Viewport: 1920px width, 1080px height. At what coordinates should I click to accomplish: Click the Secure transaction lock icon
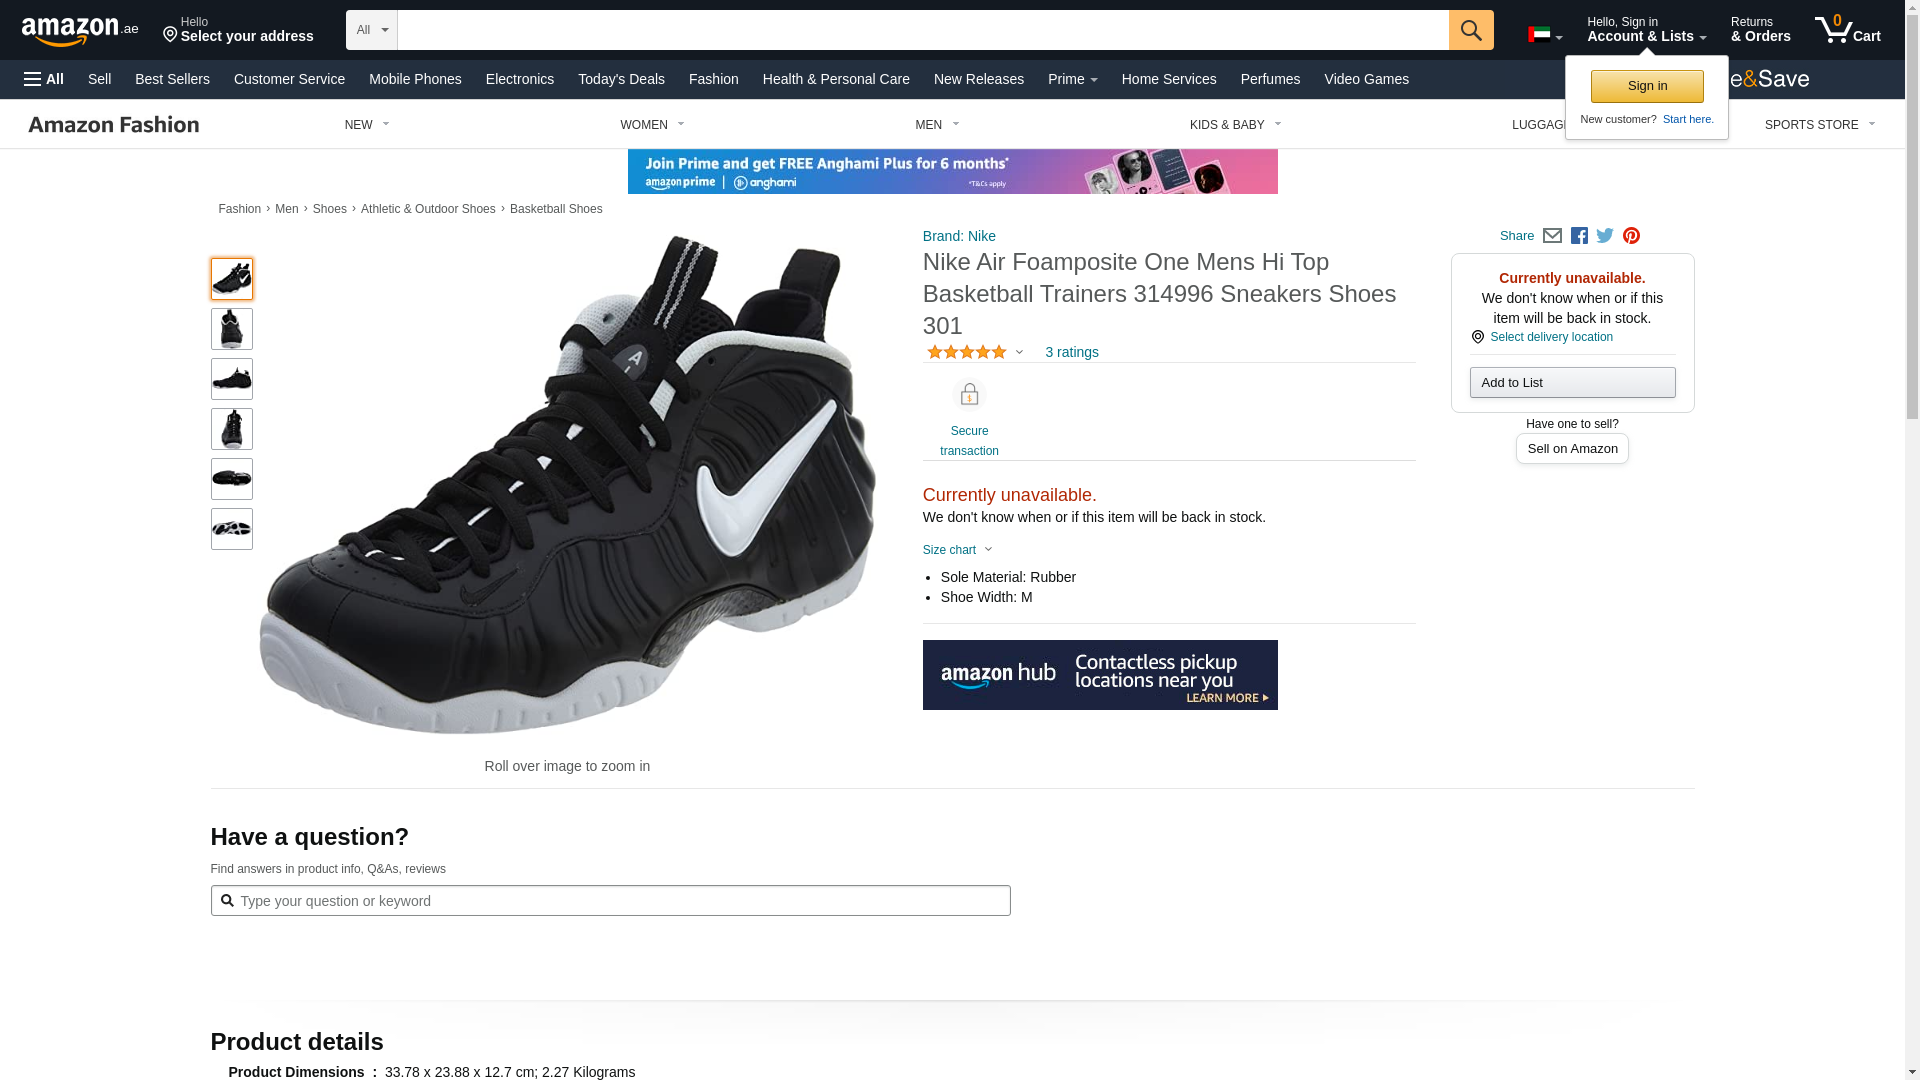coord(969,395)
